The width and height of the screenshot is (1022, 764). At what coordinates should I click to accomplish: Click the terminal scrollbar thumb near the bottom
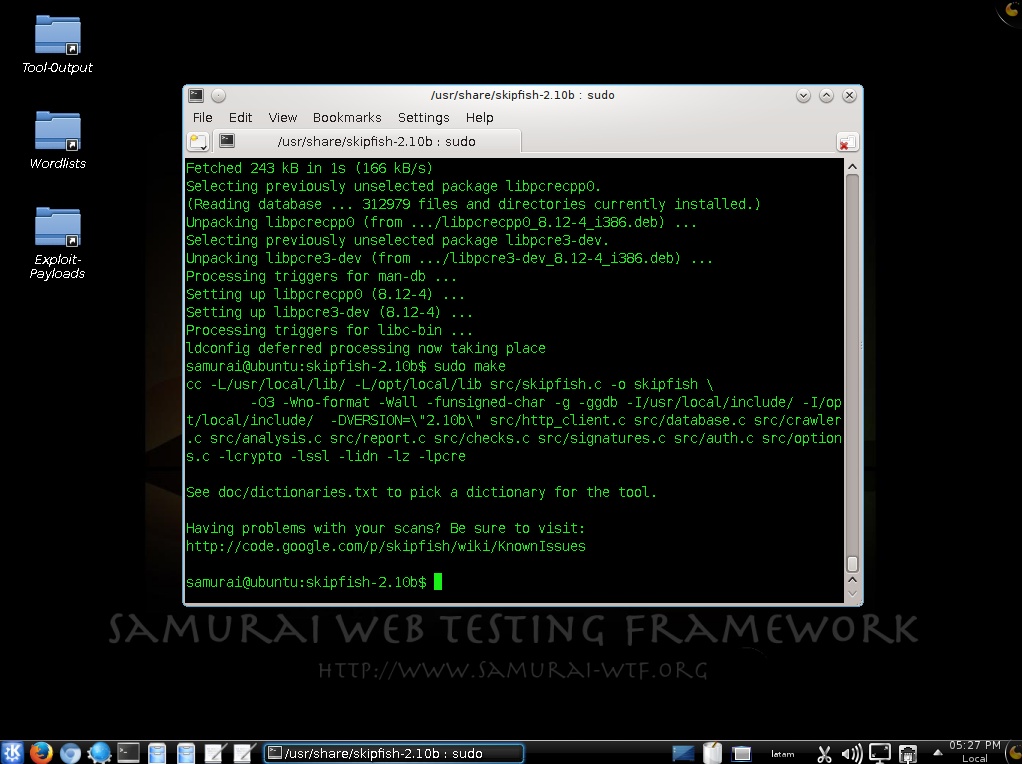(852, 563)
